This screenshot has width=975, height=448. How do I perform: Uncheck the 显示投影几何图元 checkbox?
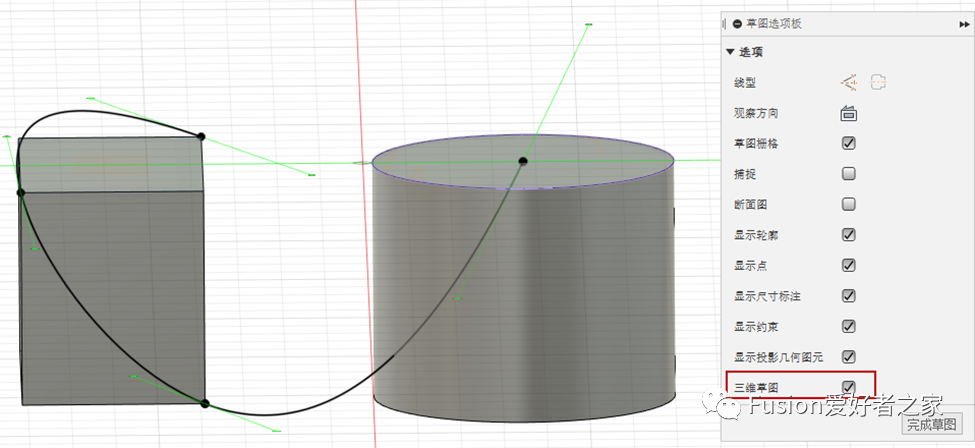coord(849,357)
